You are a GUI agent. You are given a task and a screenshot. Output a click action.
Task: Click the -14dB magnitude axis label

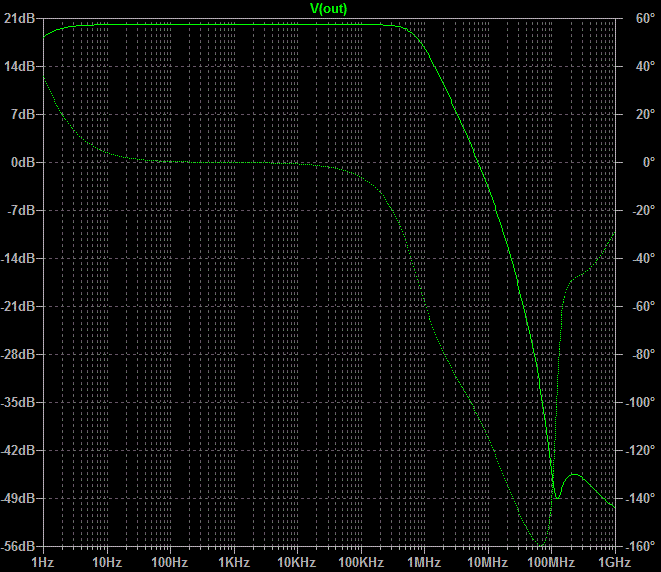point(18,258)
